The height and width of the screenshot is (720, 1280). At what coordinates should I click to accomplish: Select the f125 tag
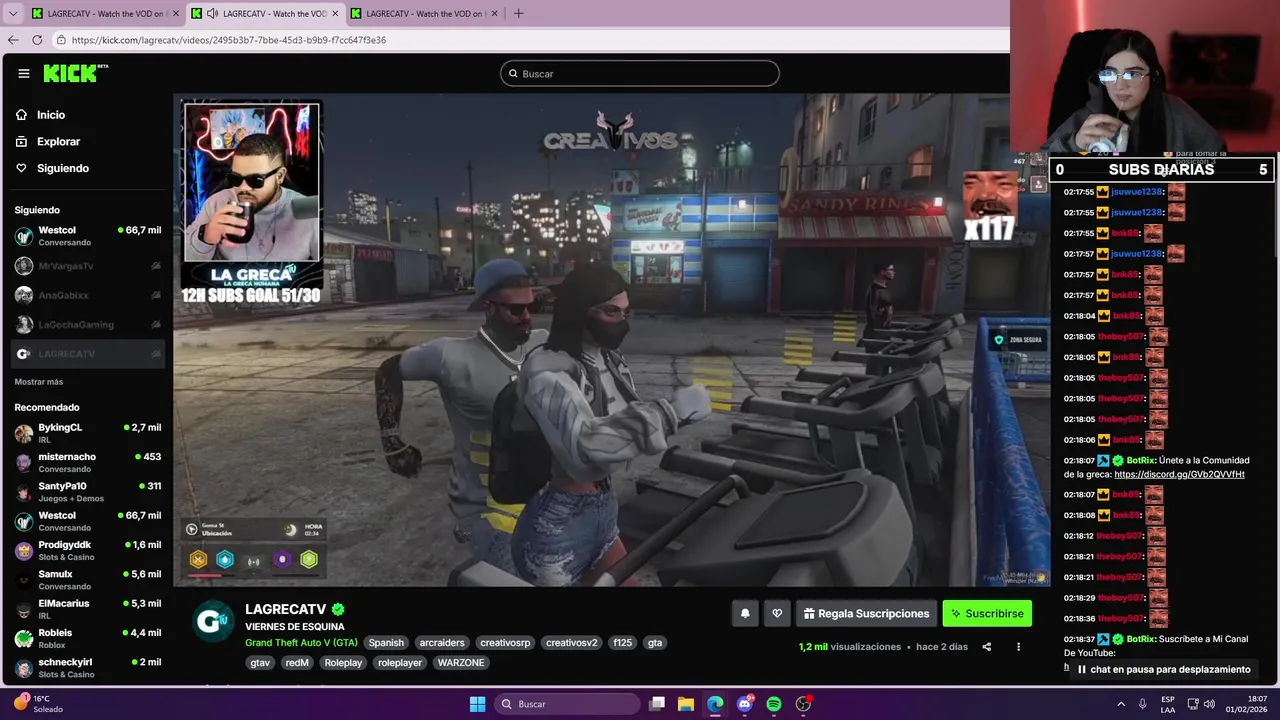pos(623,643)
